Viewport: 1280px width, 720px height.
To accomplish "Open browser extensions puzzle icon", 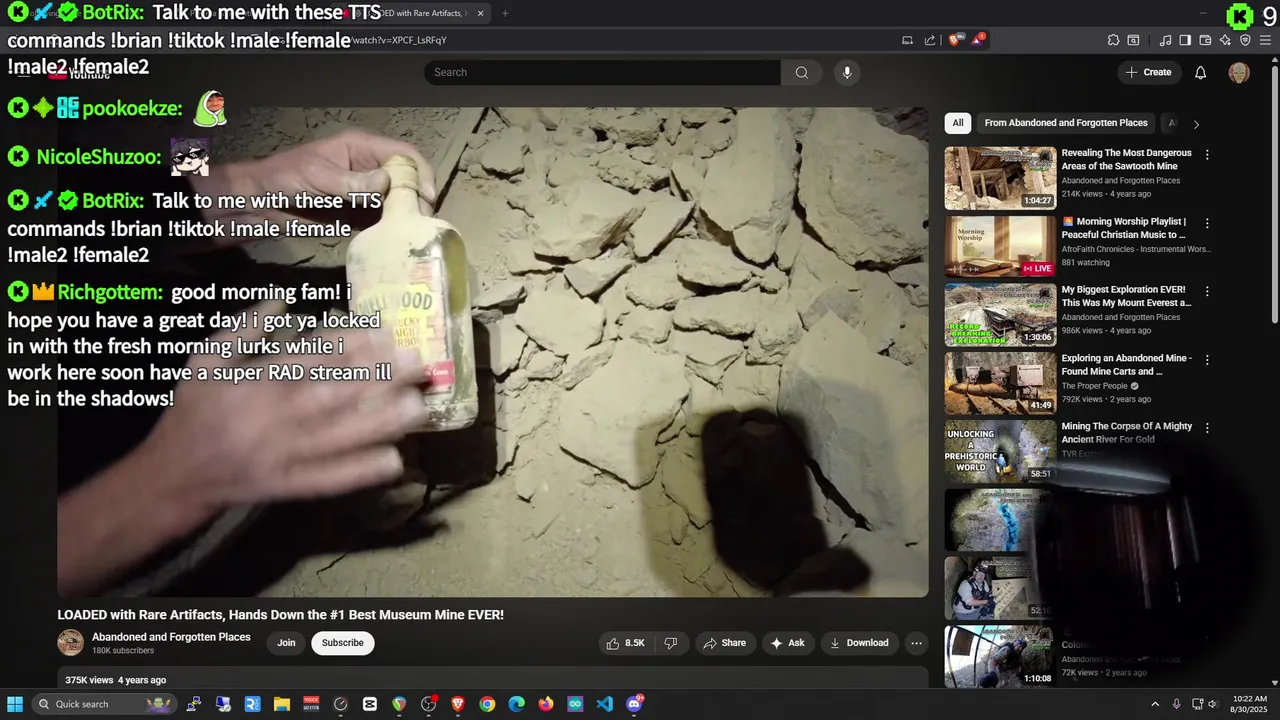I will (x=1113, y=40).
